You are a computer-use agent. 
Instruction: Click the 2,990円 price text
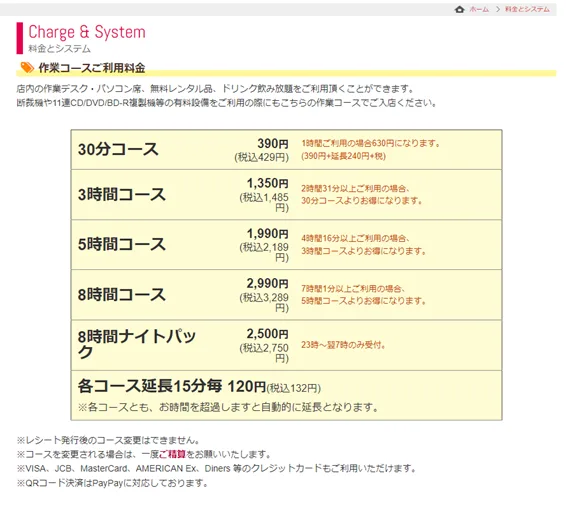pos(267,283)
